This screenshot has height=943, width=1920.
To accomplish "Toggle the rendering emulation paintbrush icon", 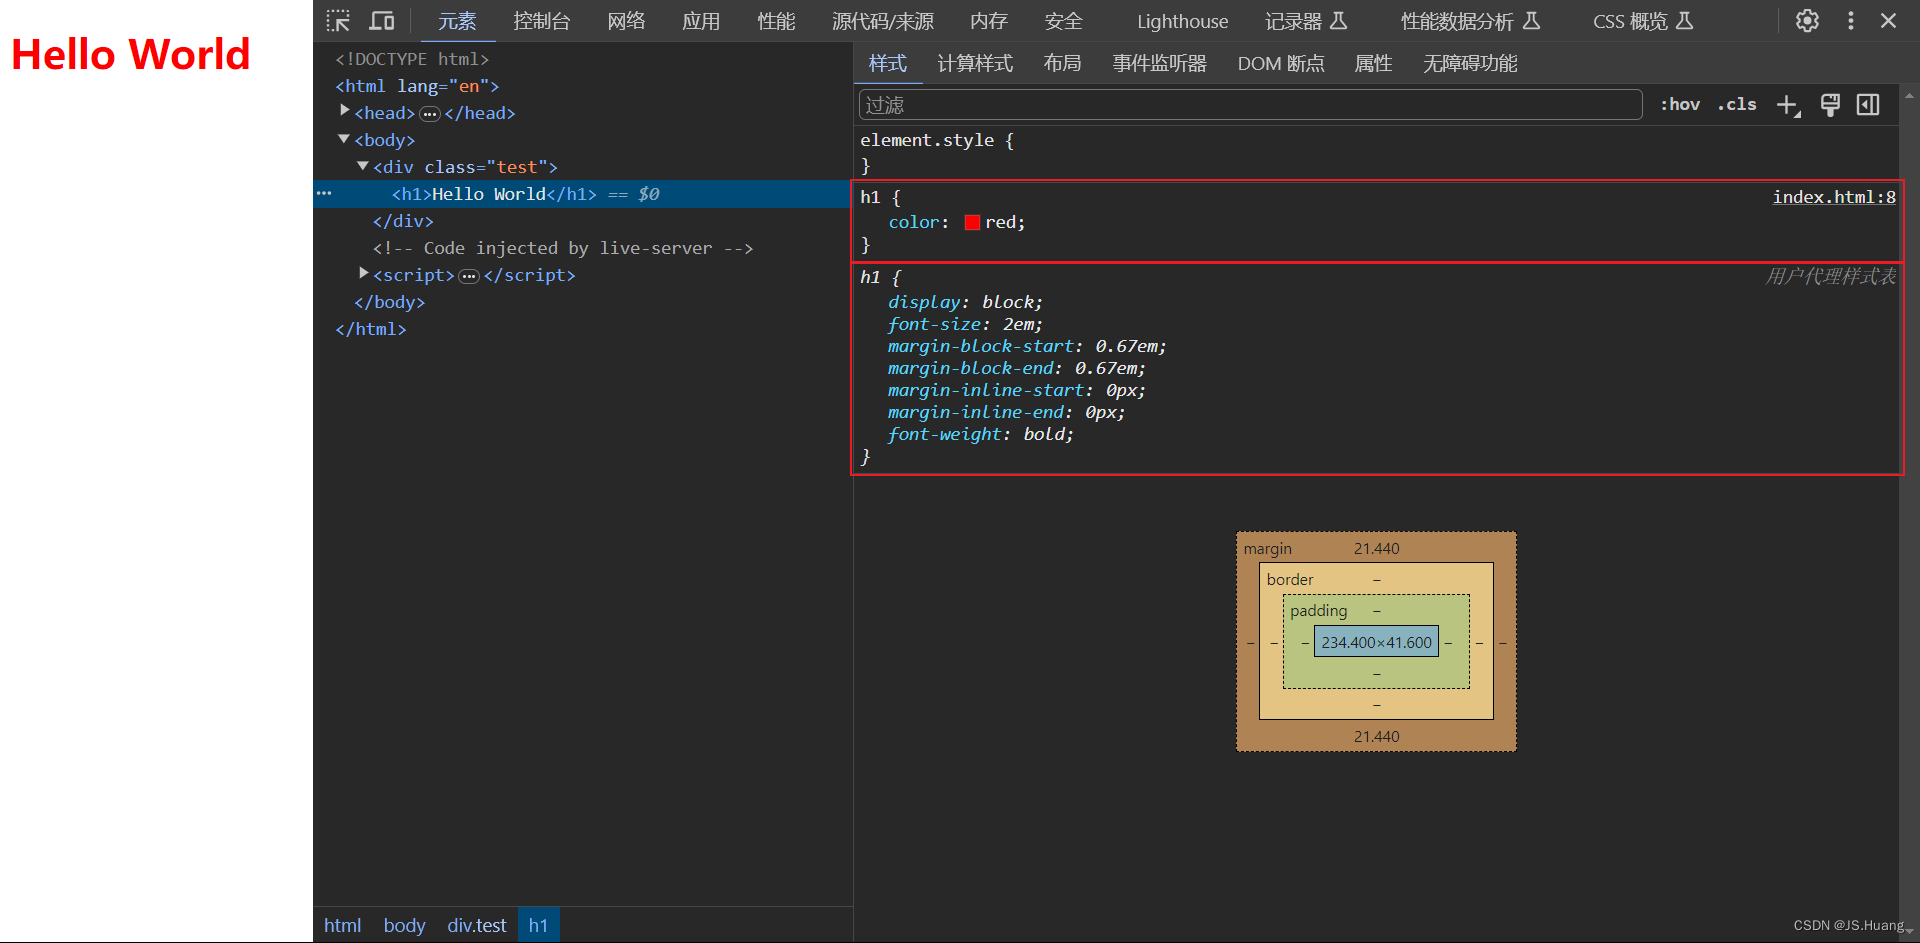I will pyautogui.click(x=1830, y=105).
